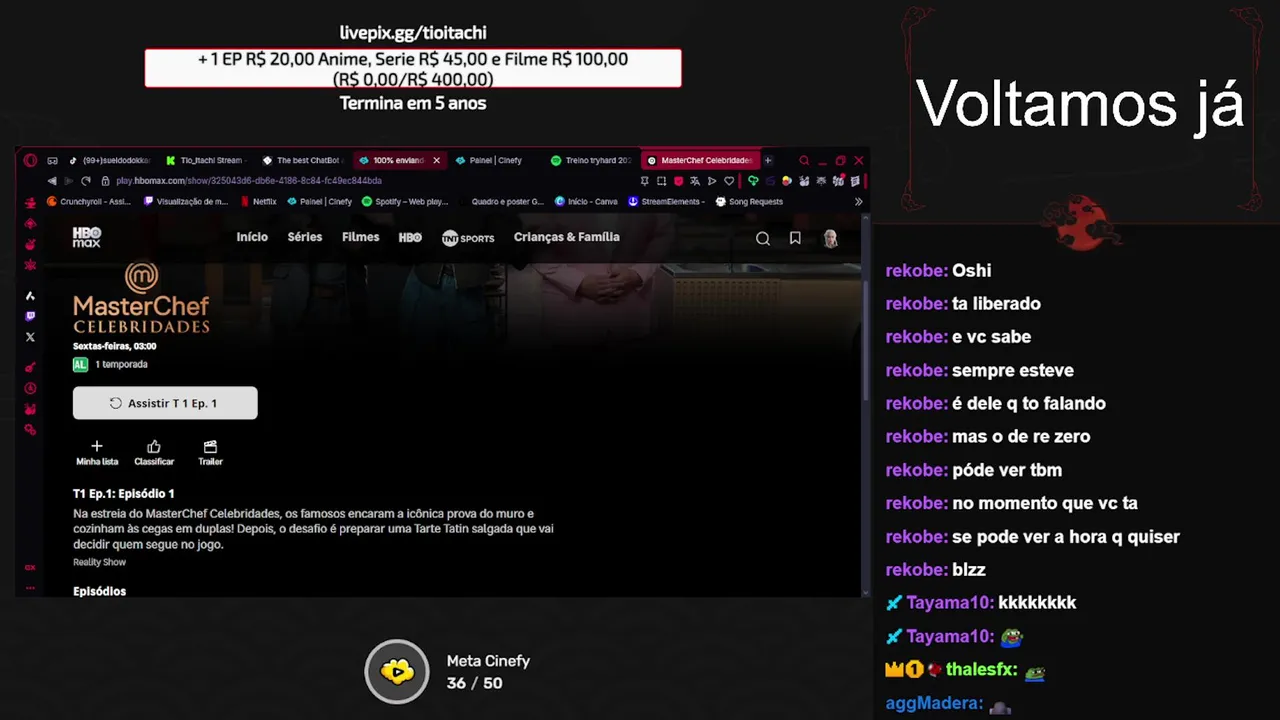Click livepix.gg/tioitachi text at top
1280x720 pixels.
[x=413, y=33]
